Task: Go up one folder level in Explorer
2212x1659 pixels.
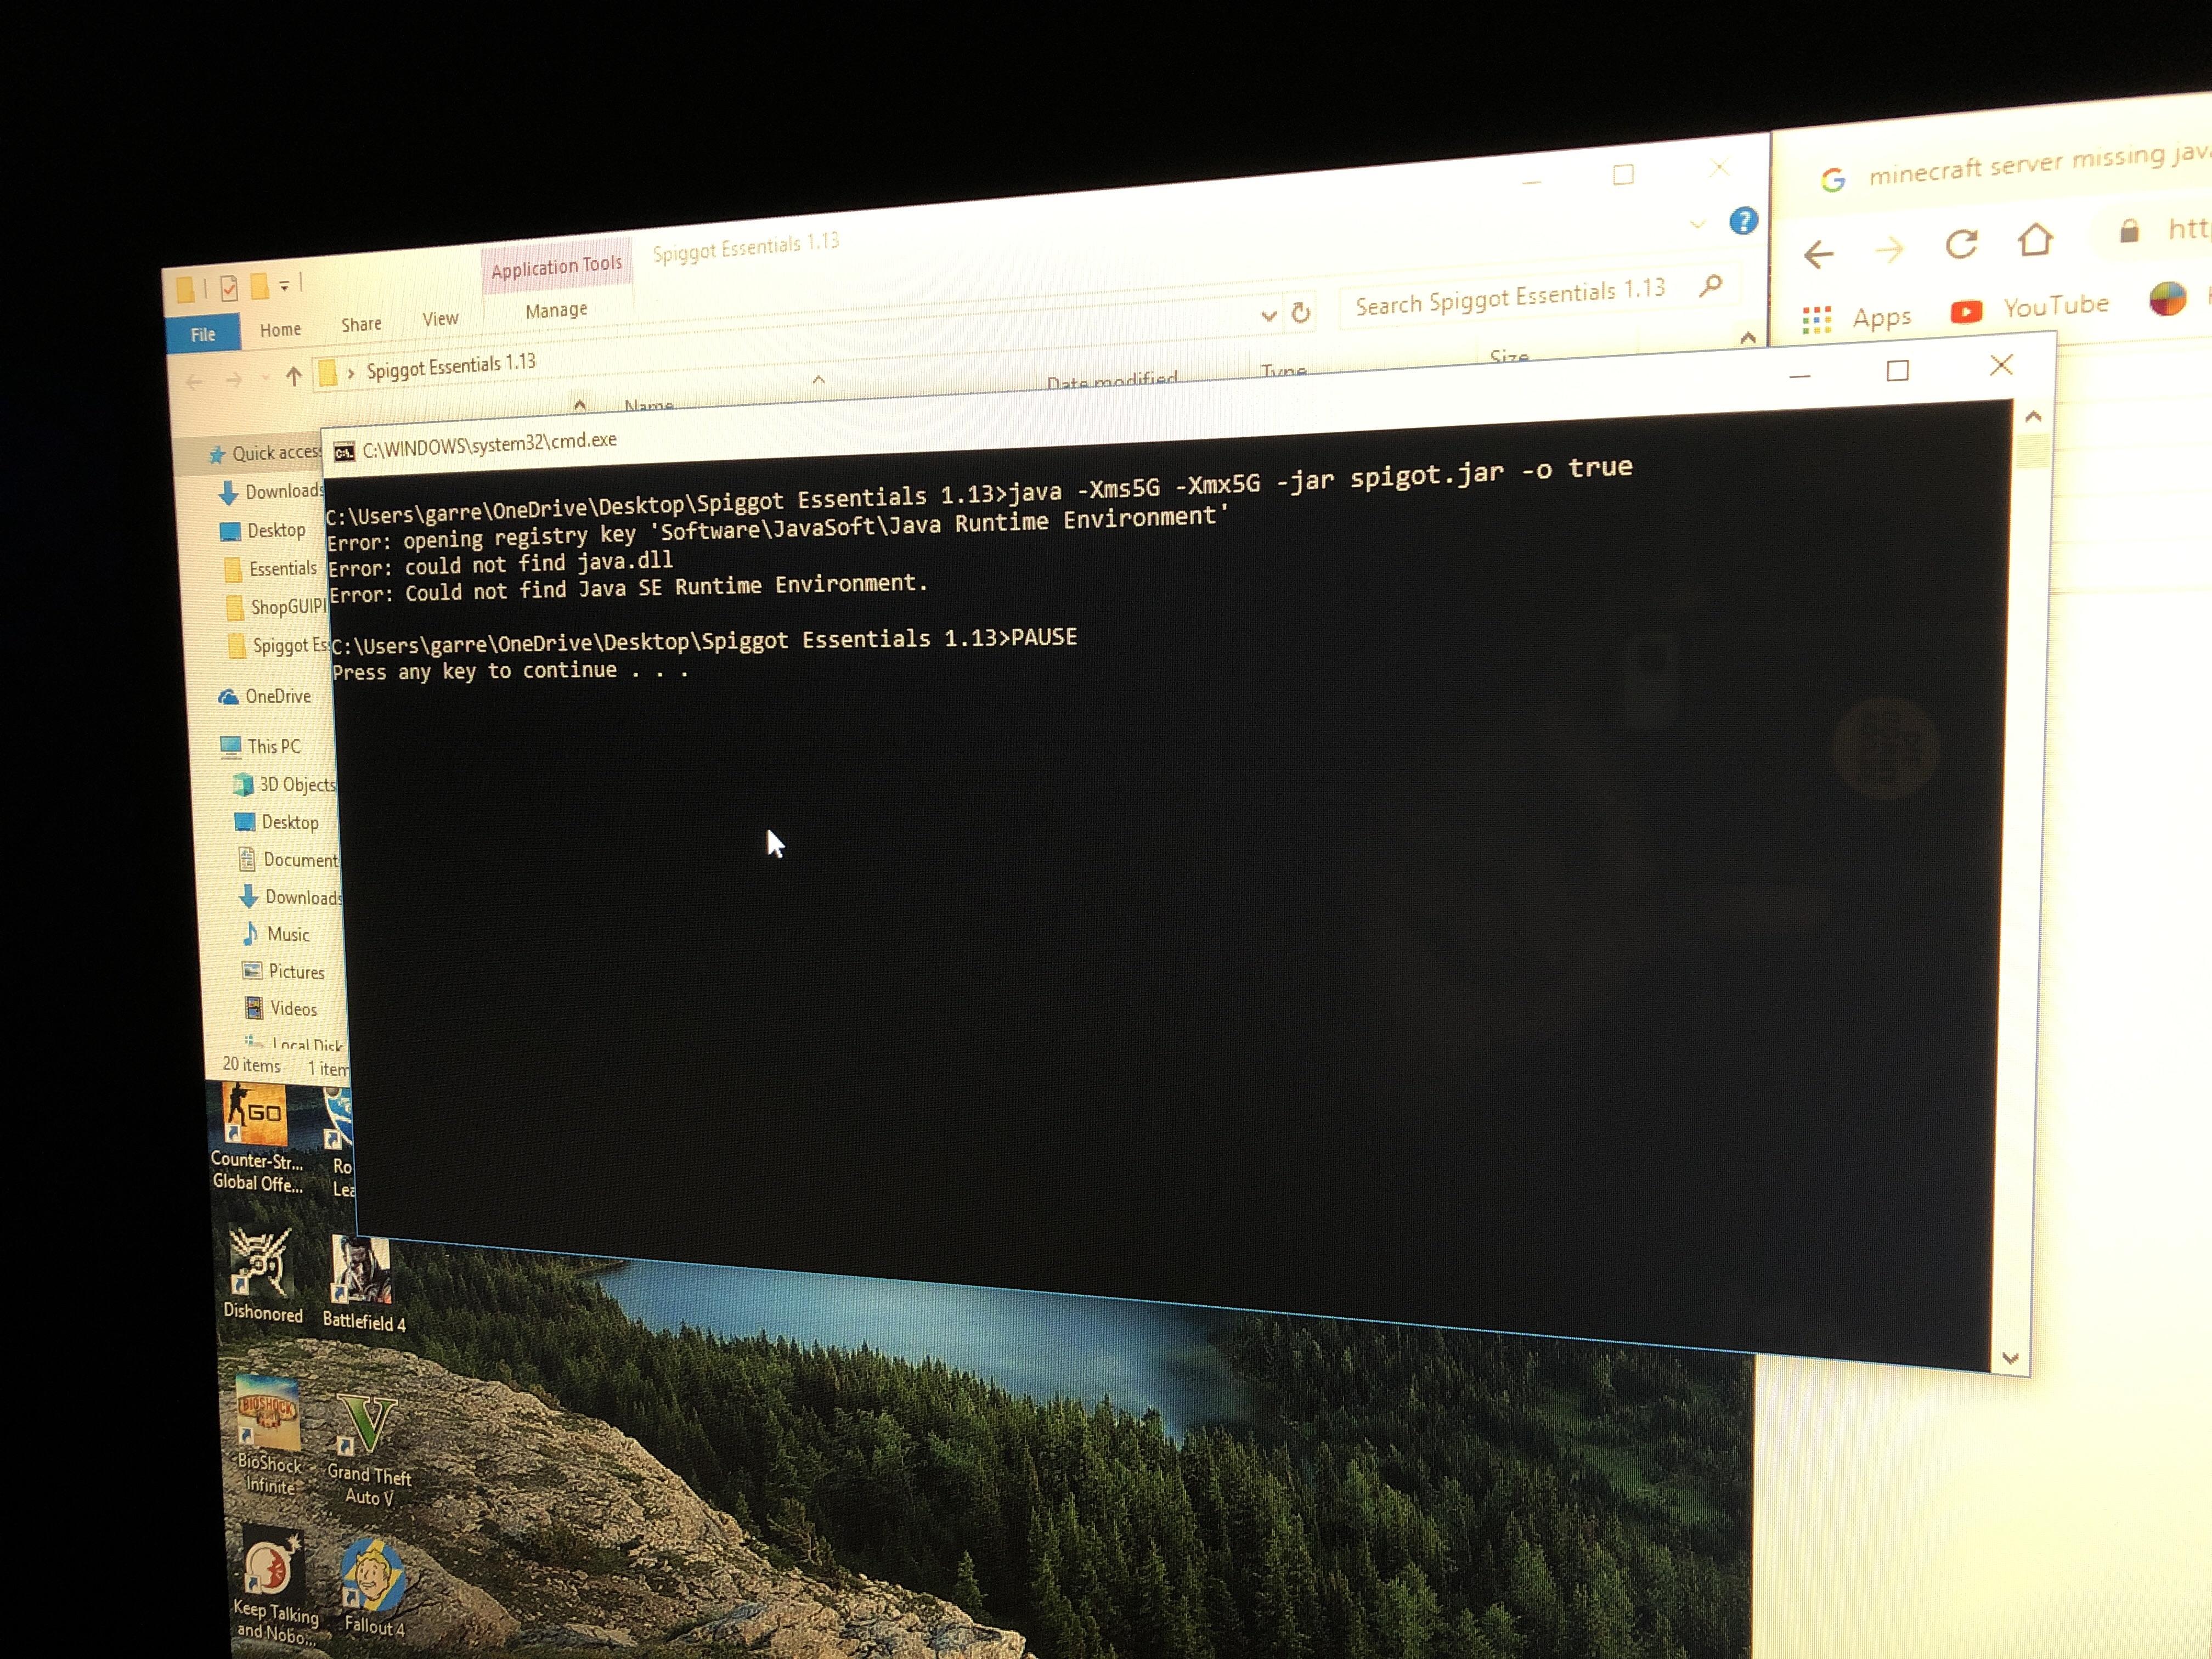Action: point(294,376)
